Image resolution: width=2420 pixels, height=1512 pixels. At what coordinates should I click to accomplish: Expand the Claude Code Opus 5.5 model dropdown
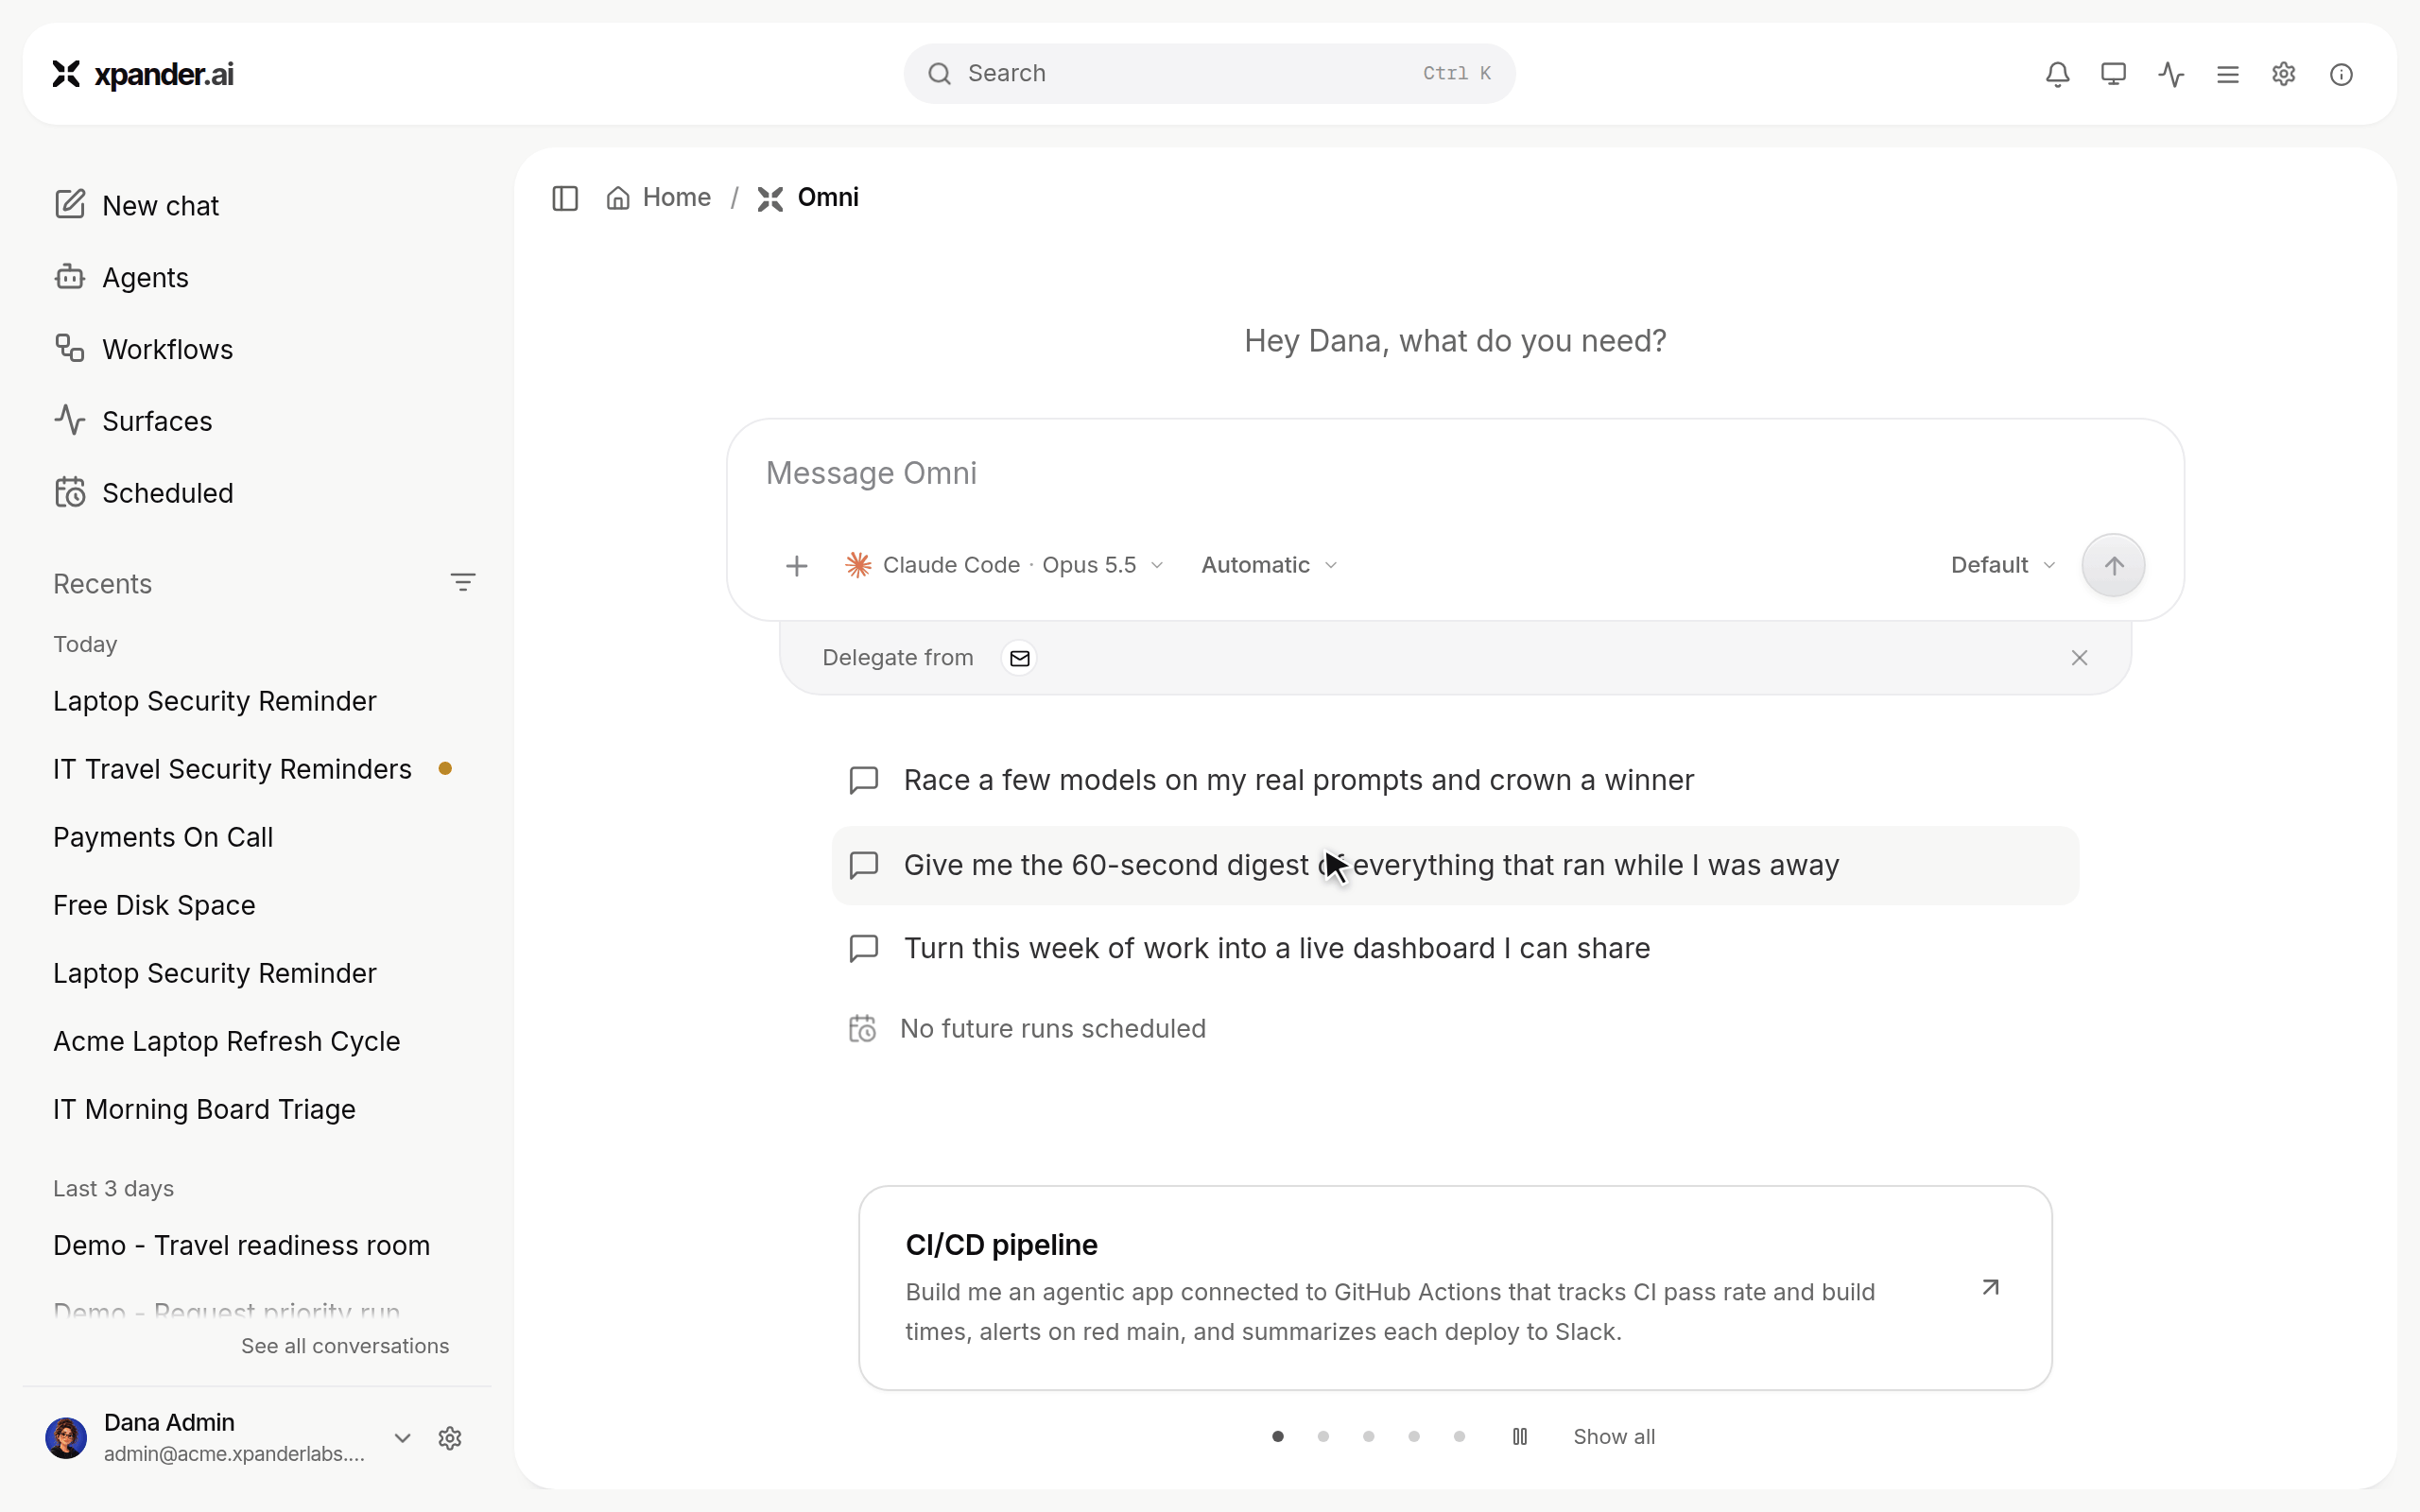pyautogui.click(x=1004, y=565)
